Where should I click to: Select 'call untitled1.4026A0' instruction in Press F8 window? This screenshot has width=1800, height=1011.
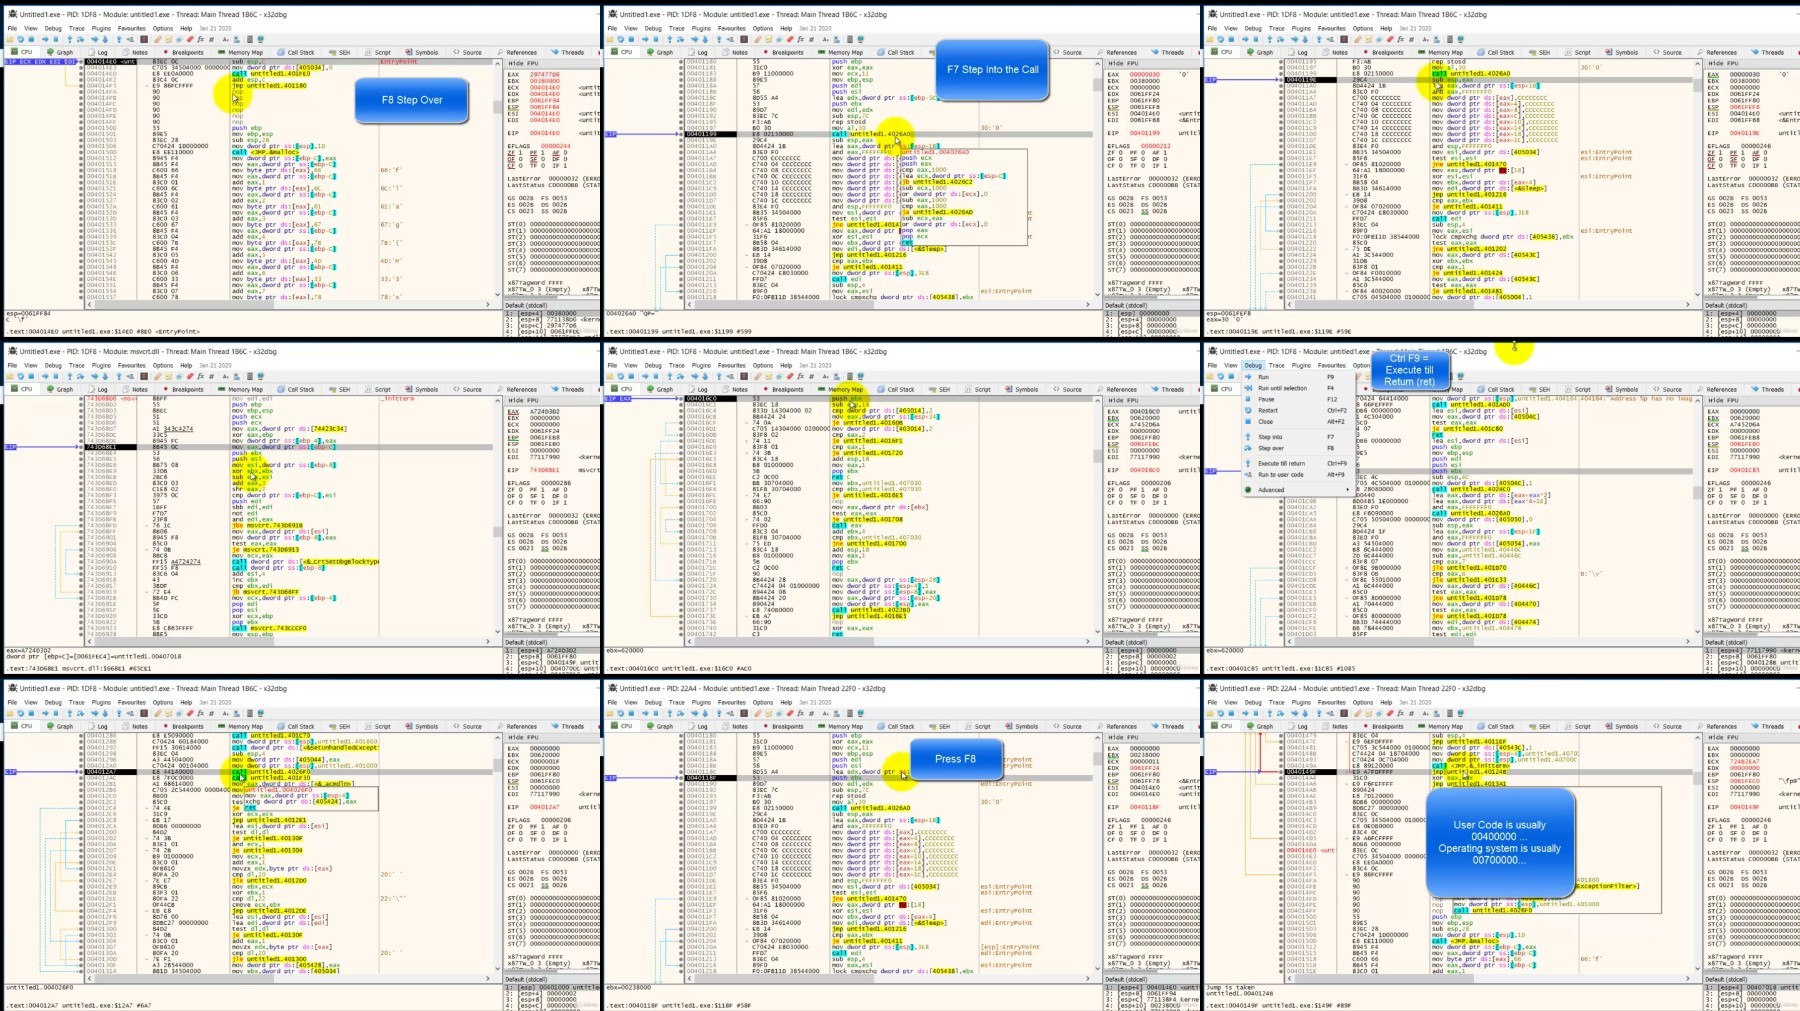(871, 808)
